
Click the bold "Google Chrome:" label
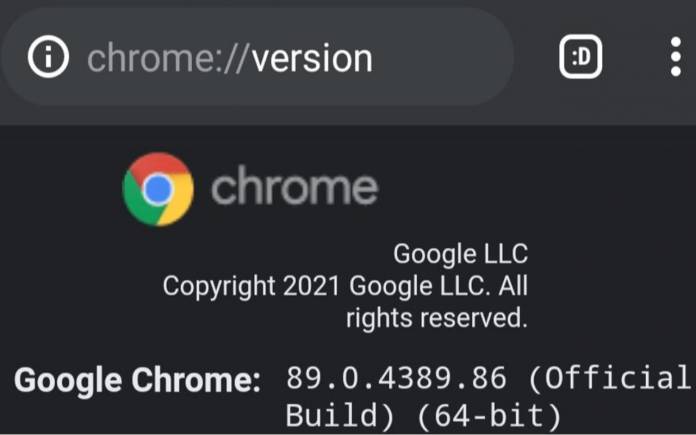click(137, 381)
